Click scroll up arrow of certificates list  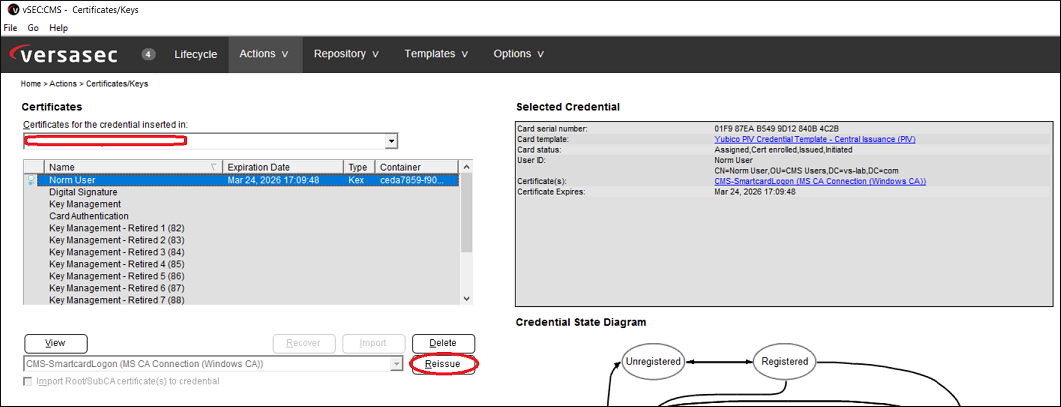click(466, 167)
